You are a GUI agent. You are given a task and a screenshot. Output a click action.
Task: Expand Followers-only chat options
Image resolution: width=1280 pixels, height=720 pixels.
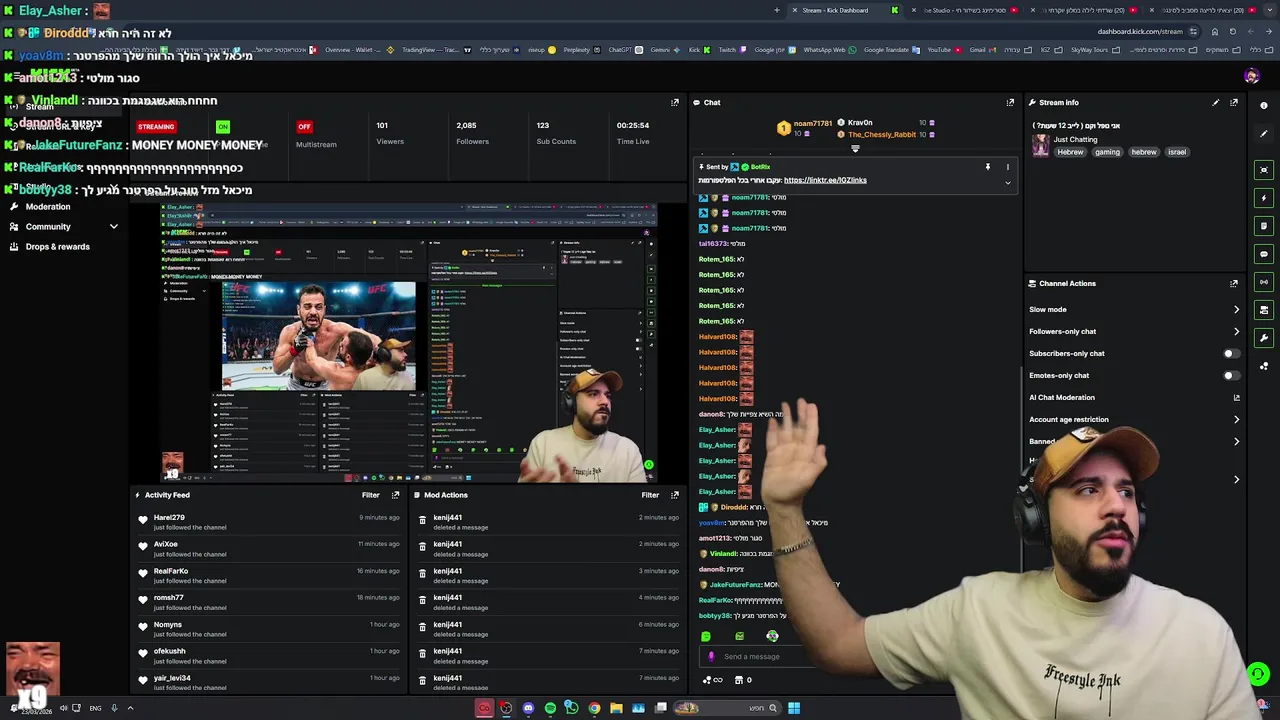[1236, 332]
